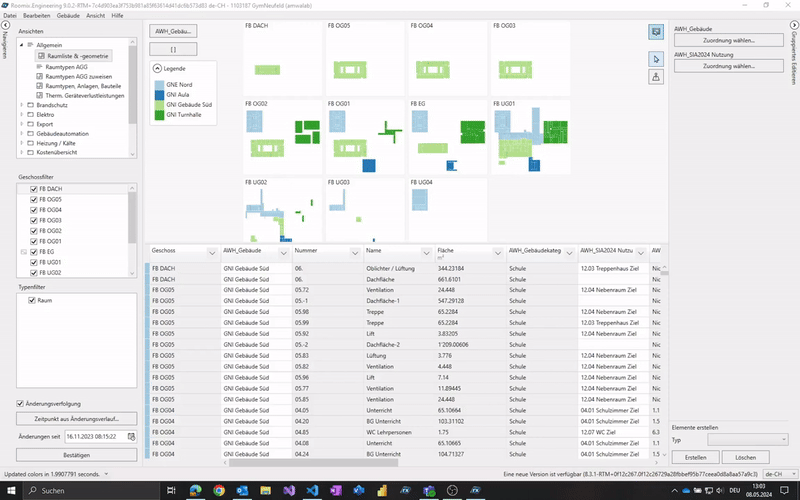Open Google Chrome from the taskbar

[219, 491]
